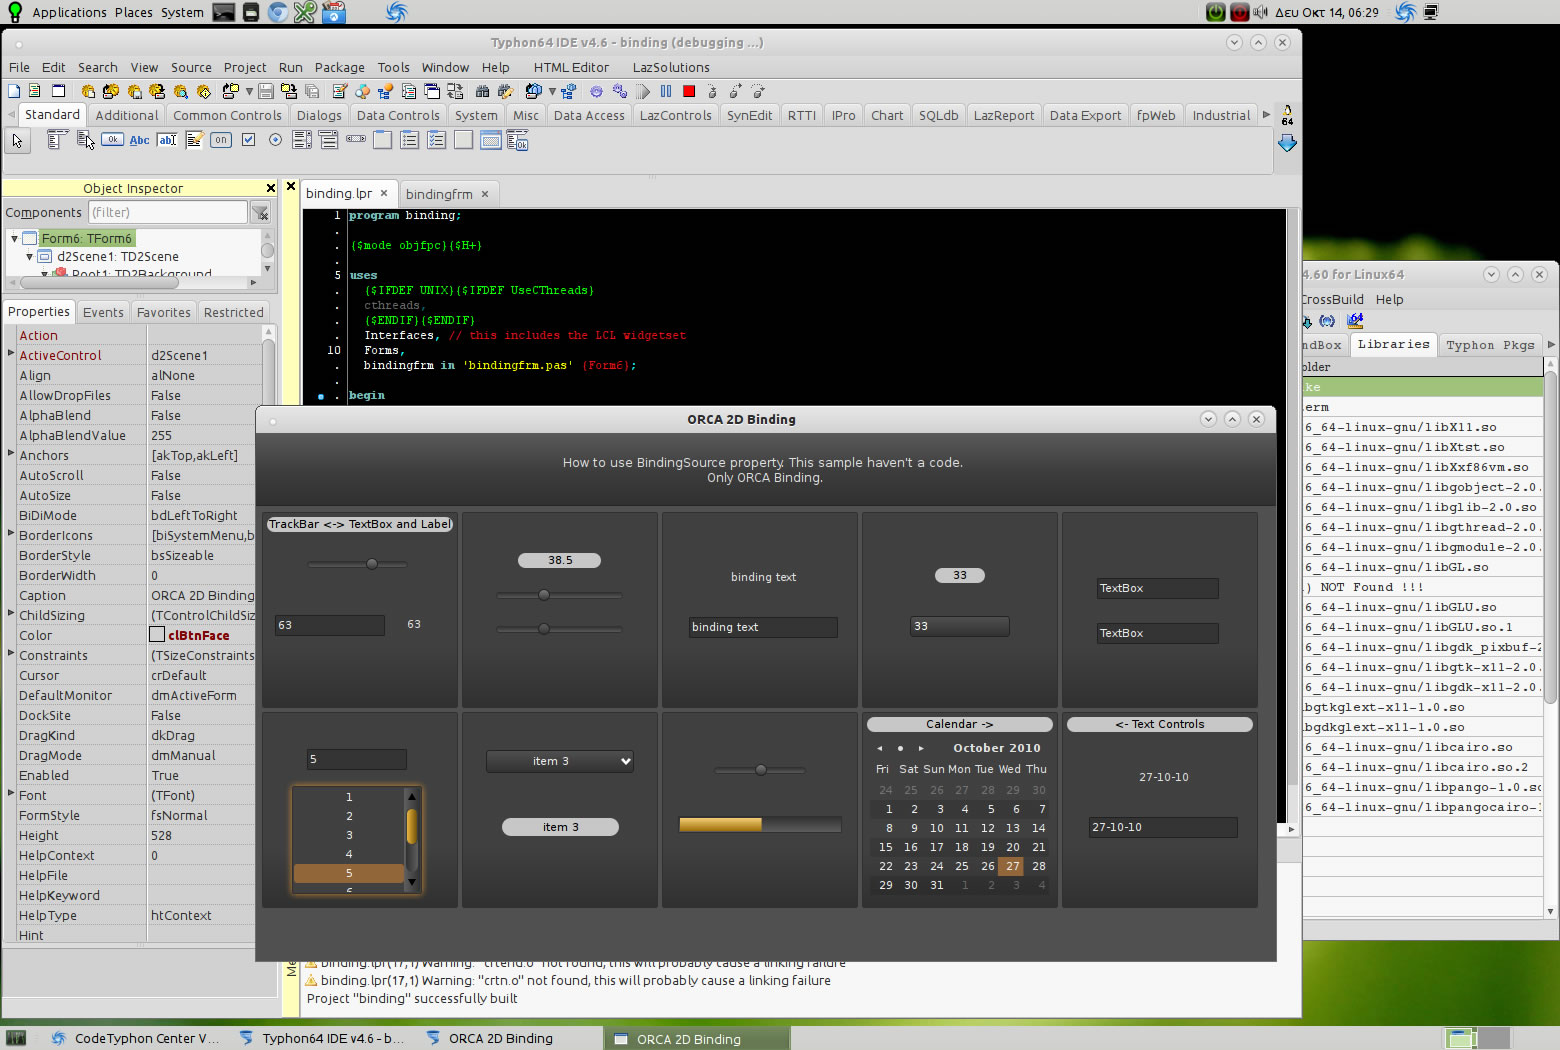Click the listbox scrollbar thumb

point(411,827)
